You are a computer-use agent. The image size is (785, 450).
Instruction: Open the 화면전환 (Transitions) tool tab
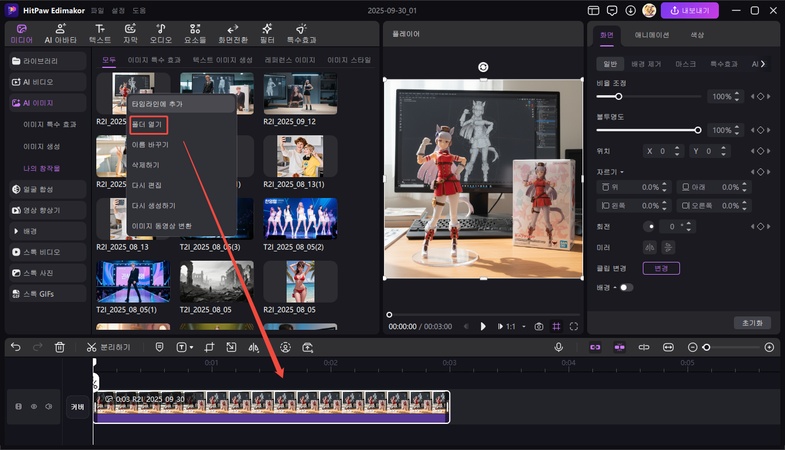[x=232, y=34]
